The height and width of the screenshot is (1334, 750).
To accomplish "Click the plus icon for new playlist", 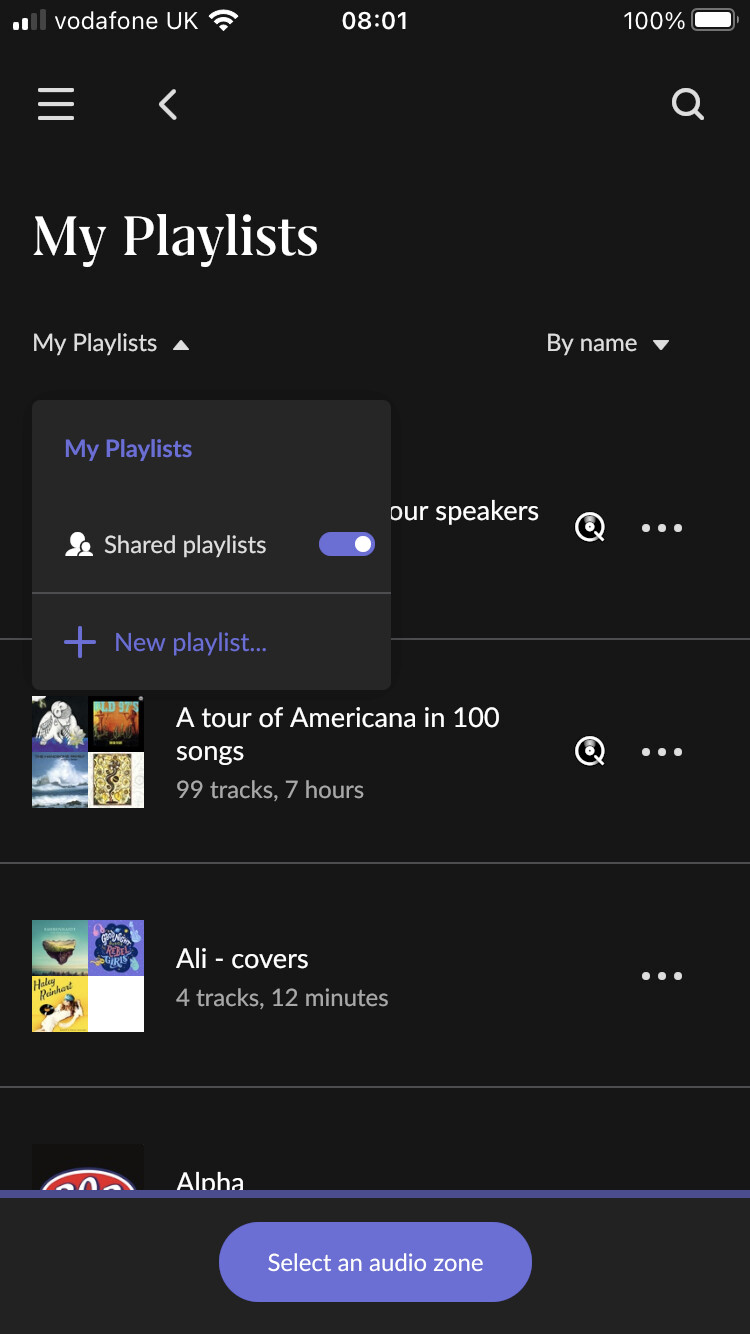I will pyautogui.click(x=80, y=642).
